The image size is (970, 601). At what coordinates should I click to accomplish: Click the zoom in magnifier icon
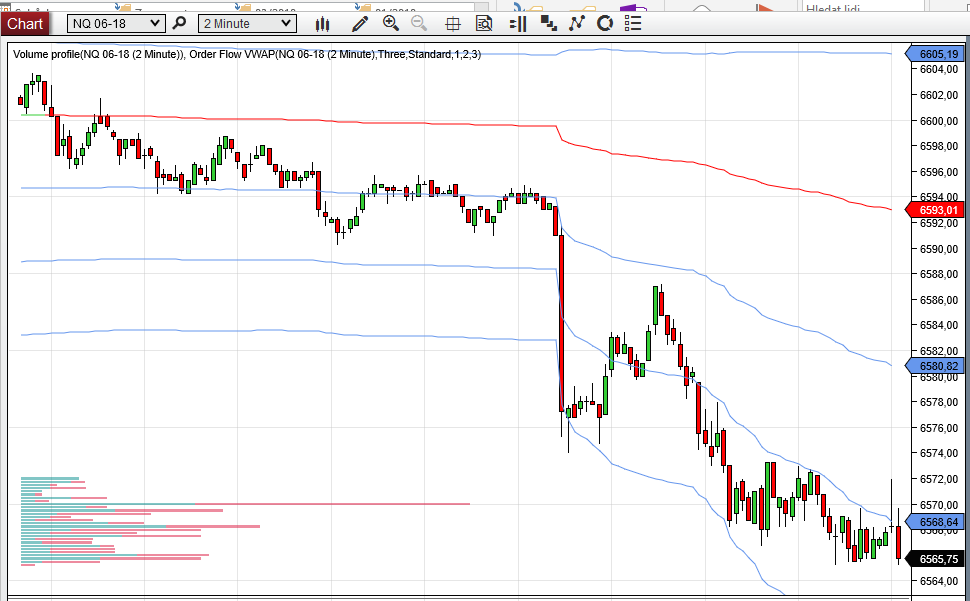coord(390,23)
